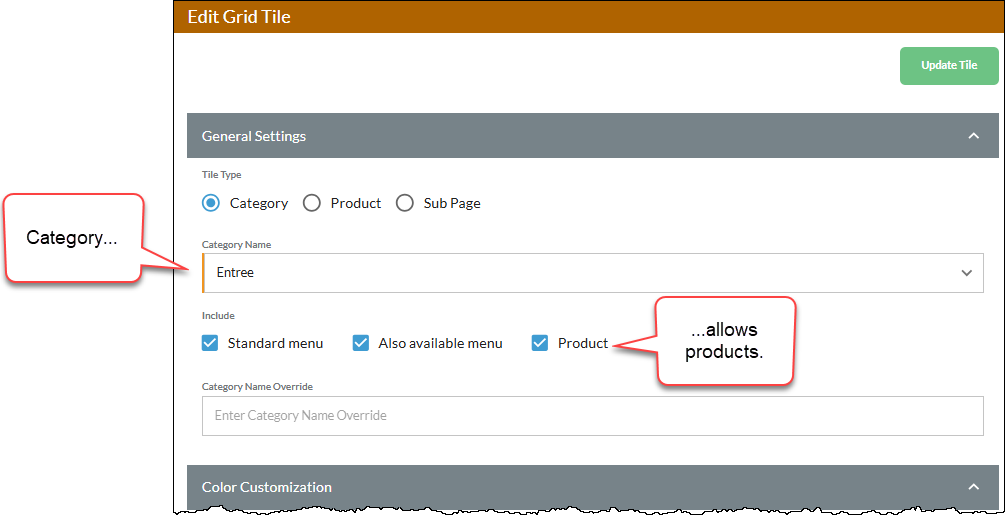Screen dimensions: 1005x515
Task: Click the Tile Type label
Action: point(222,174)
